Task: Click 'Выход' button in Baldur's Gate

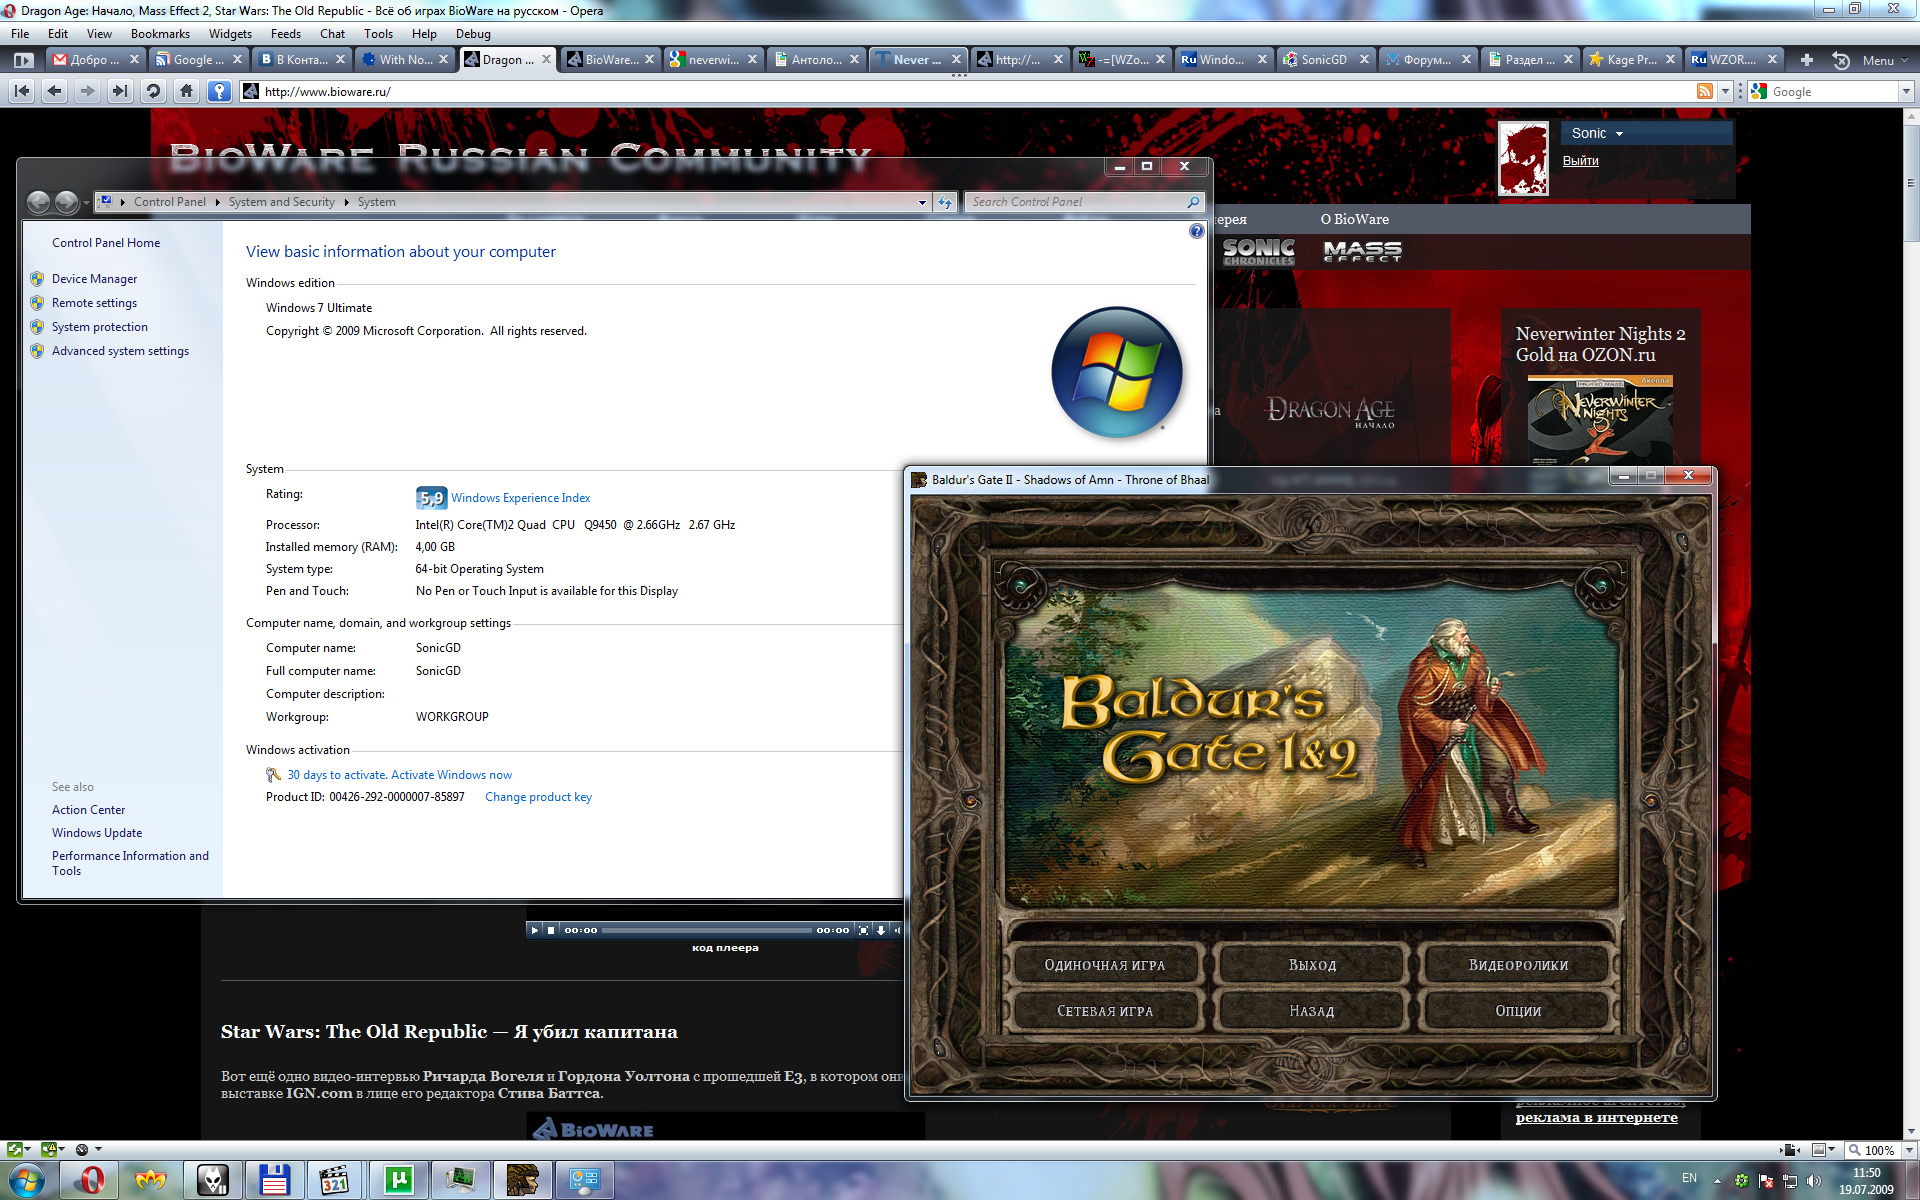Action: point(1312,965)
